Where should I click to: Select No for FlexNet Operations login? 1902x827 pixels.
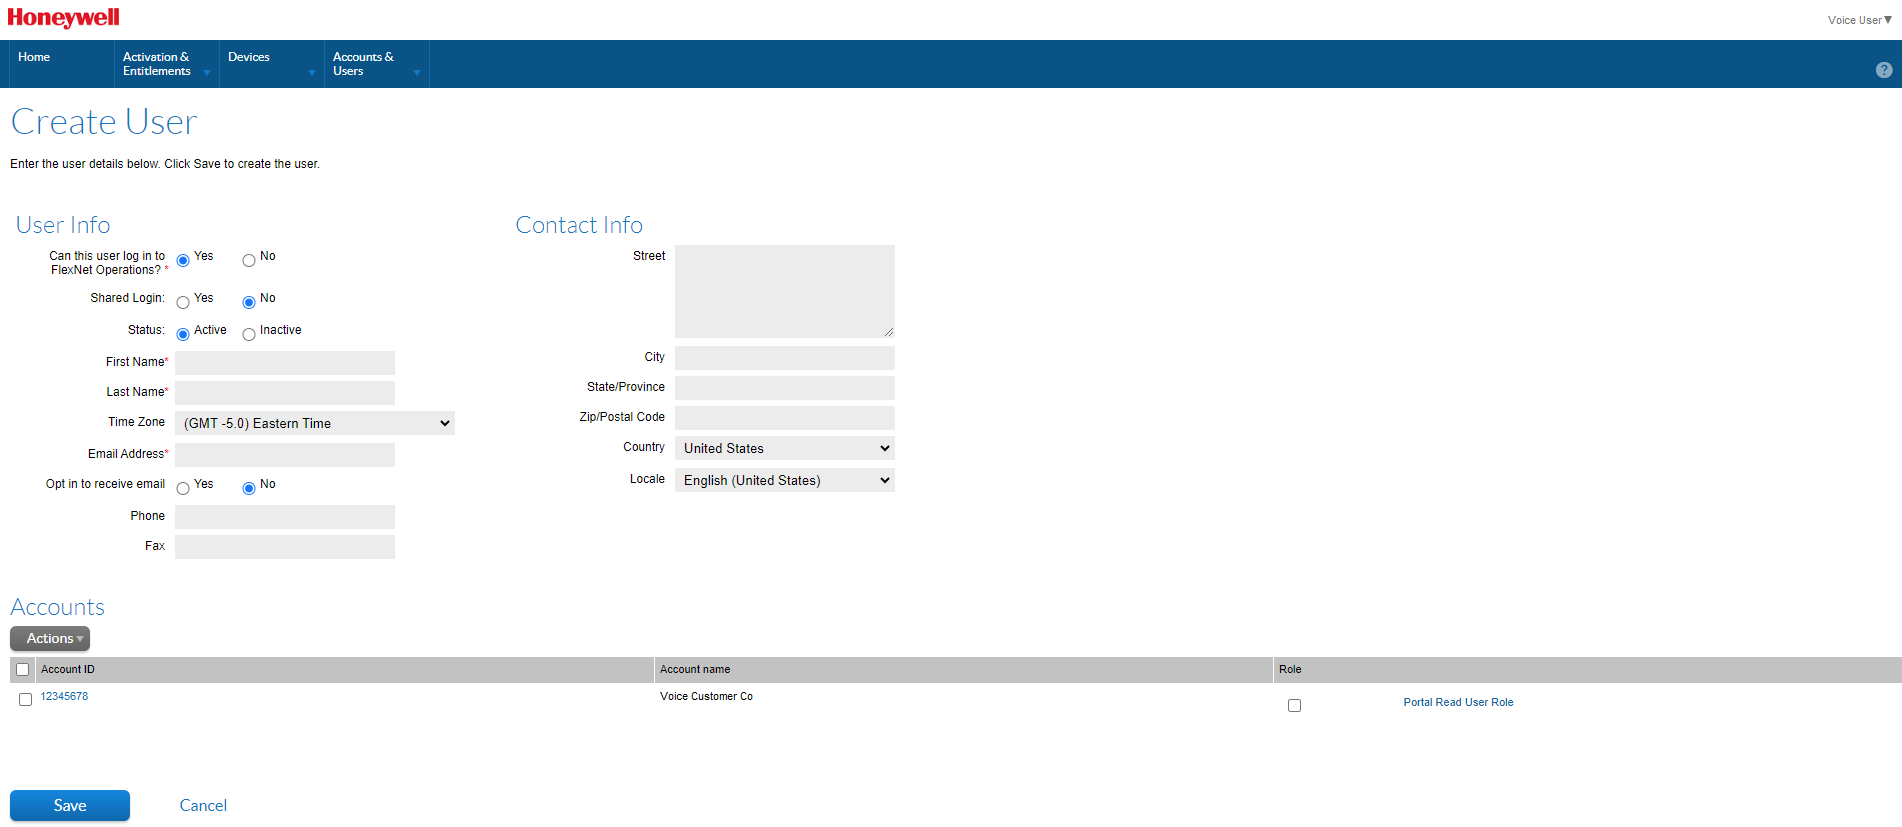(x=249, y=261)
